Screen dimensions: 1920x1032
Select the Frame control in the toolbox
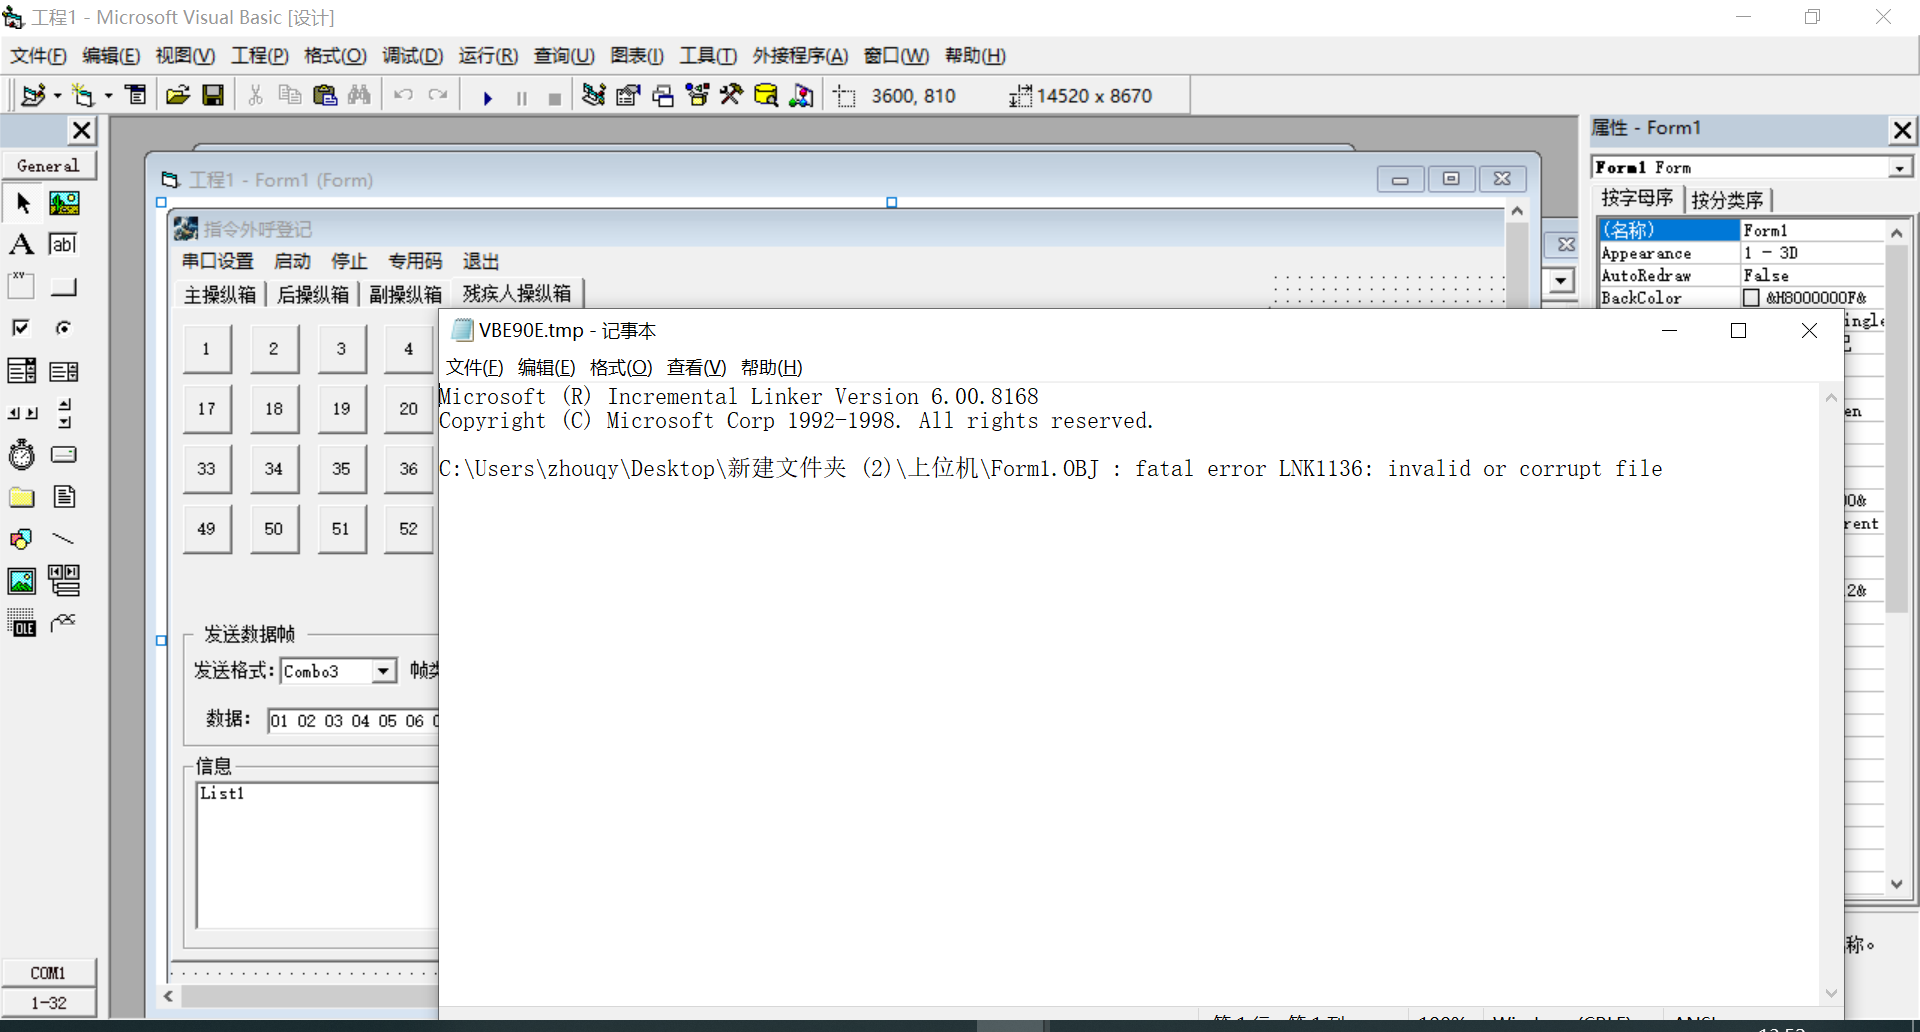pos(22,287)
